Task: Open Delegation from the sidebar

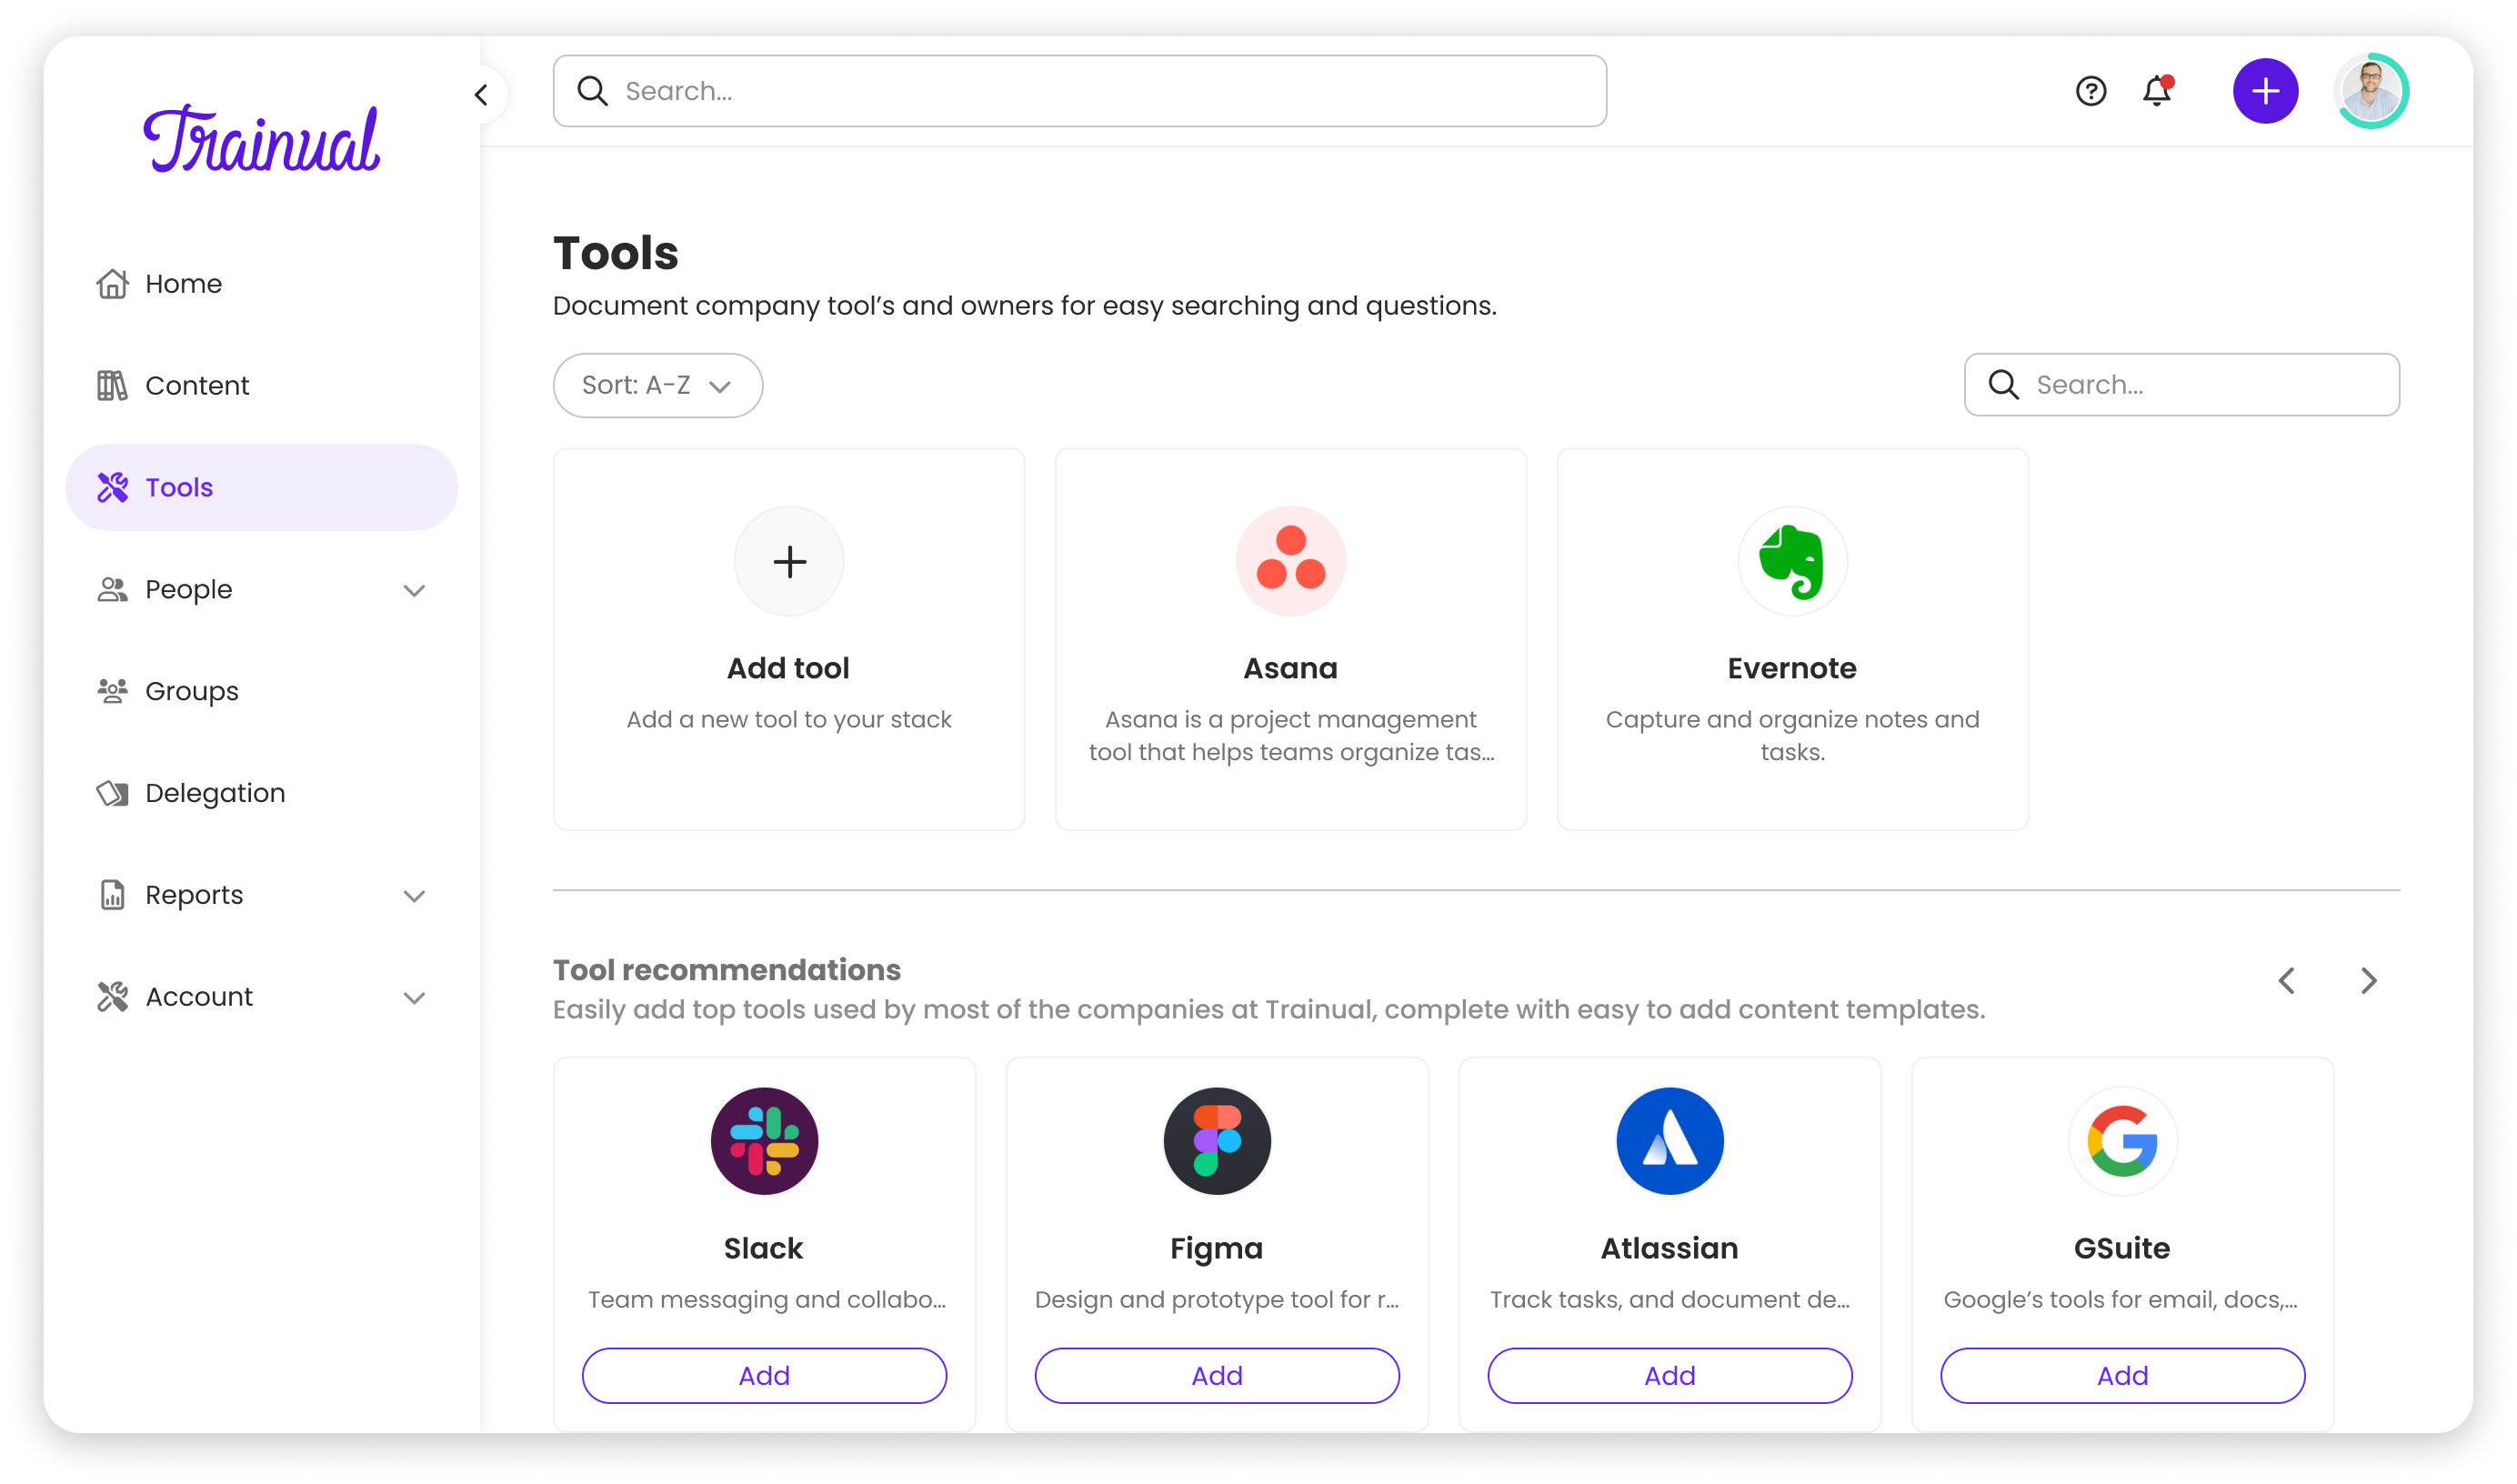Action: click(x=214, y=793)
